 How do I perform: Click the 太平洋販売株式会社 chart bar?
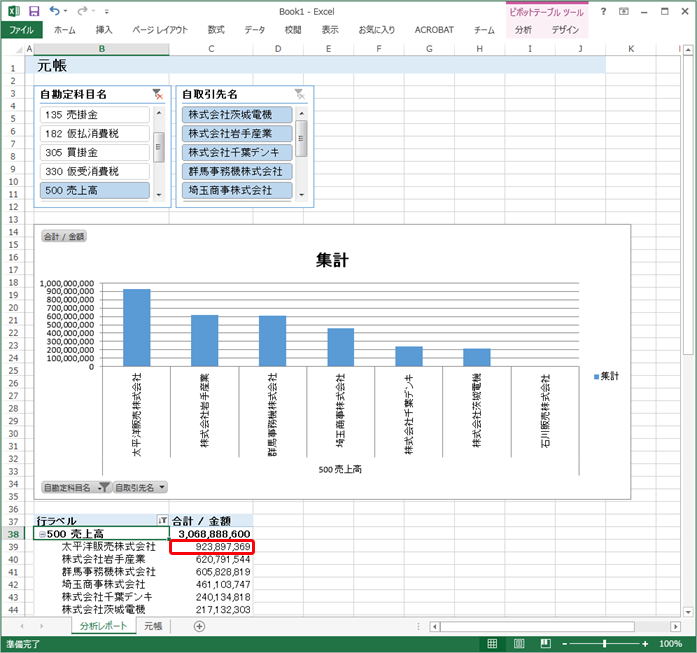pyautogui.click(x=136, y=328)
